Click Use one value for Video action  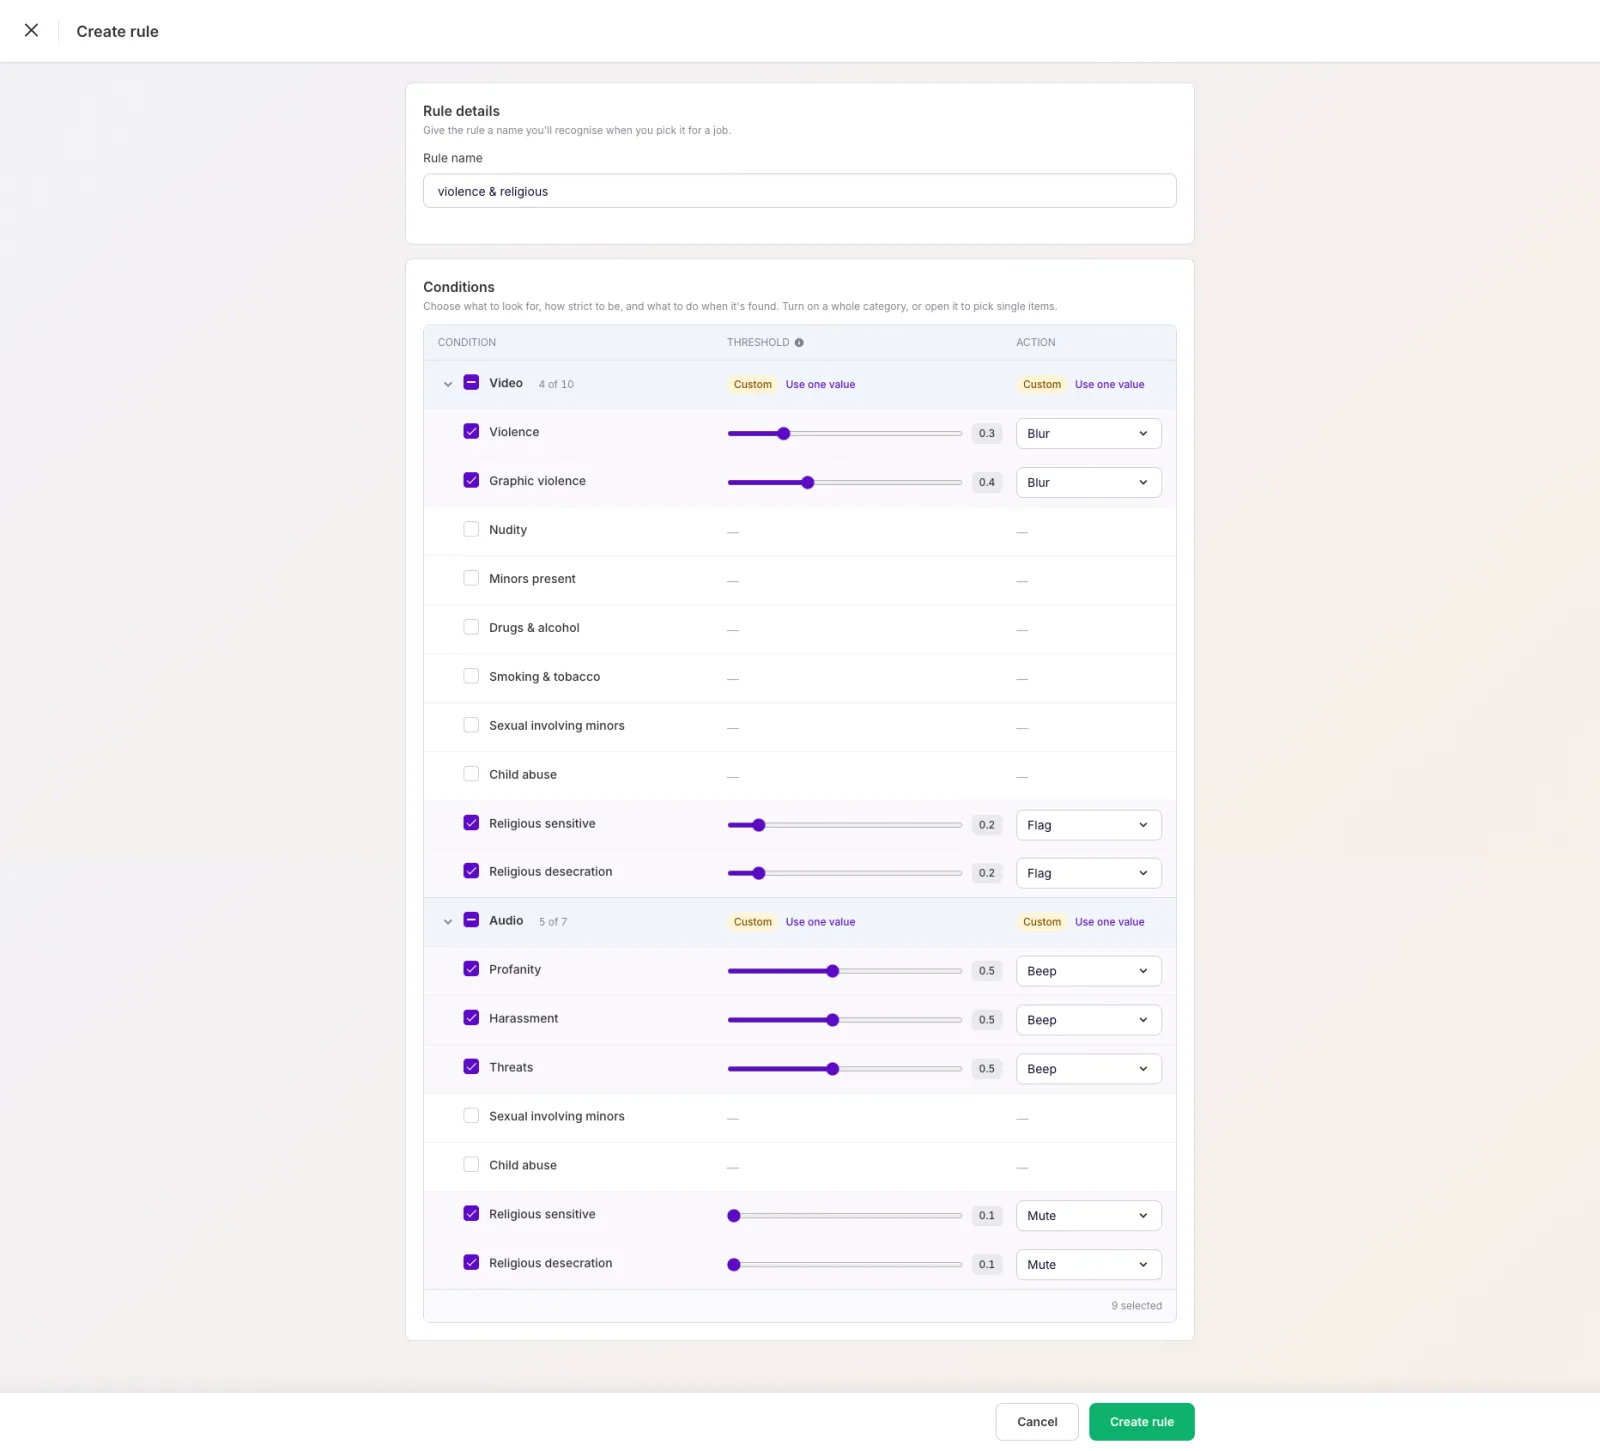click(x=1109, y=385)
